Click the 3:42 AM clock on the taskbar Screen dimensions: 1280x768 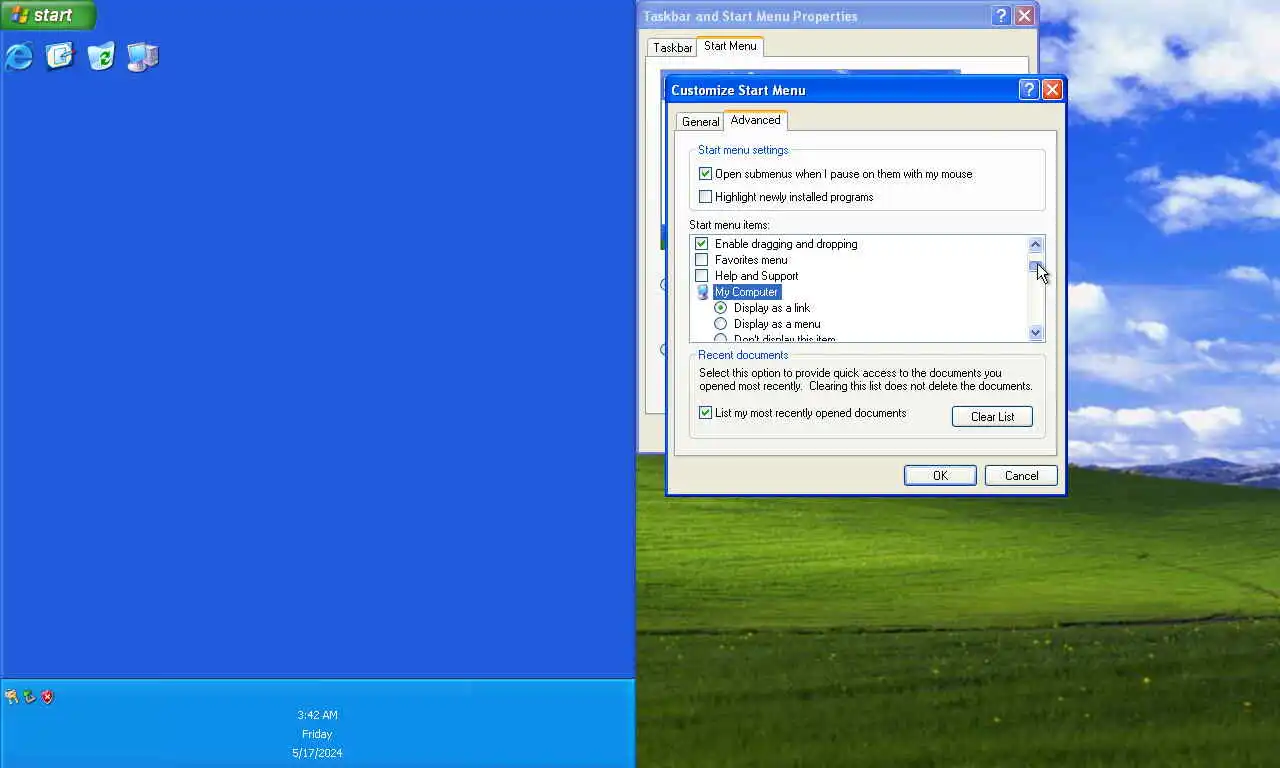(317, 715)
